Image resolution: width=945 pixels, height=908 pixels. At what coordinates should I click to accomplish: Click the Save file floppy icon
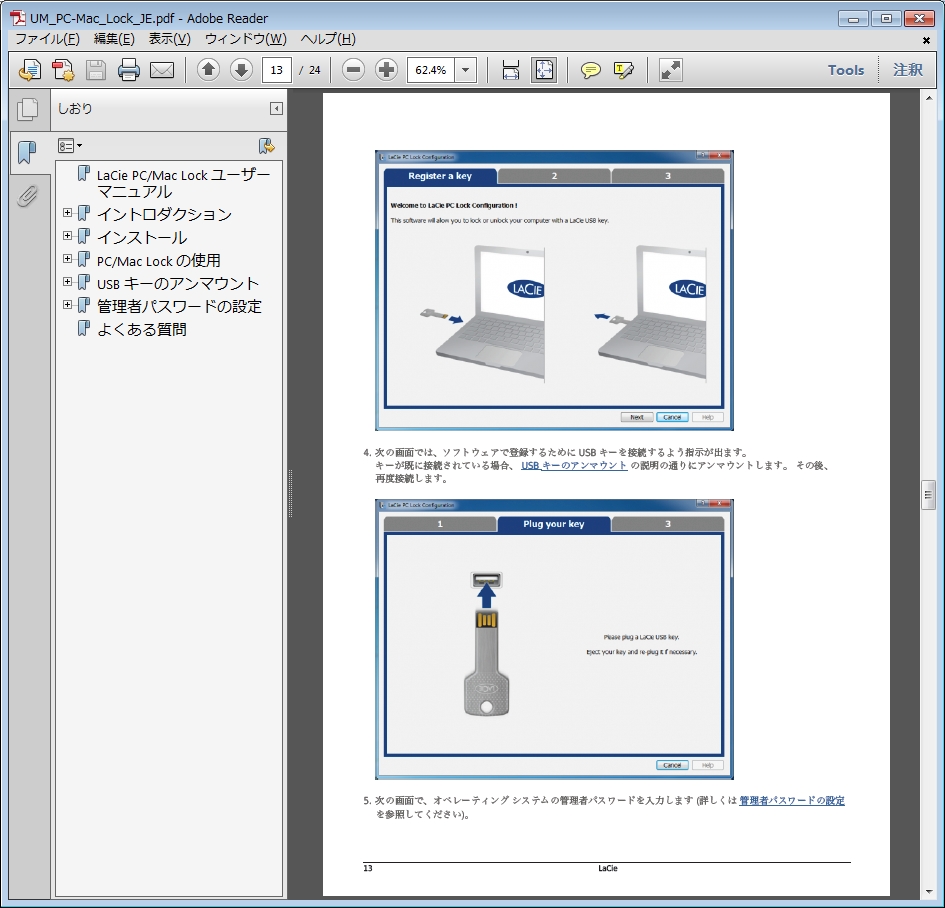point(96,70)
